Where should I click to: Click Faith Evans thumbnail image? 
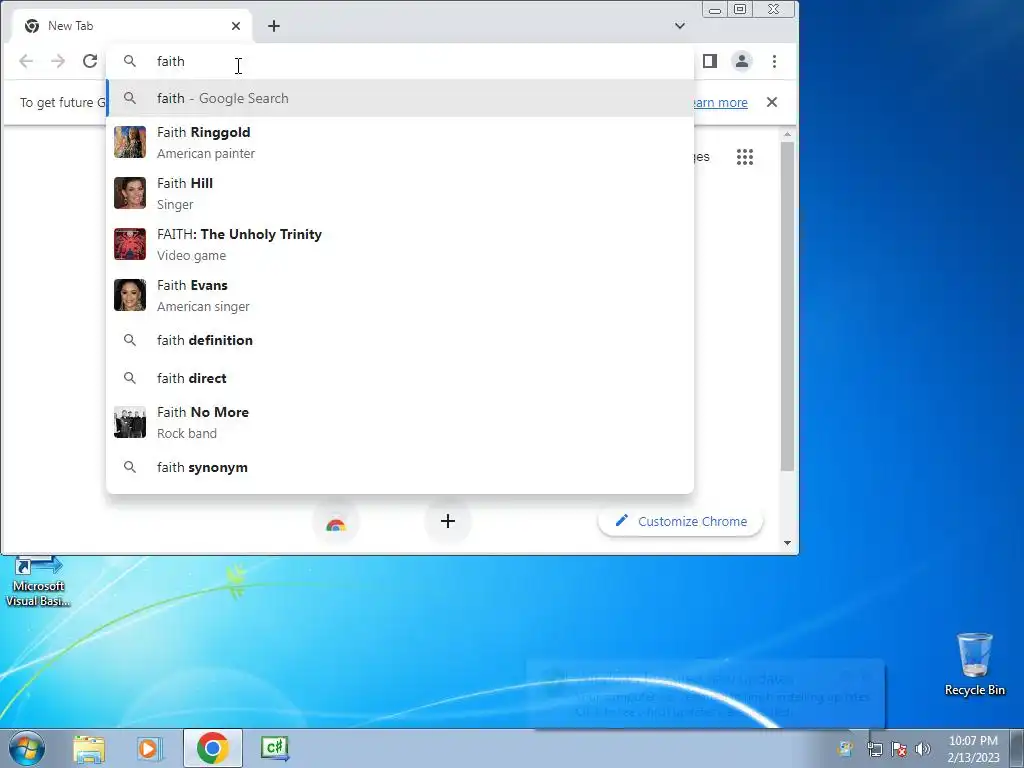coord(130,295)
